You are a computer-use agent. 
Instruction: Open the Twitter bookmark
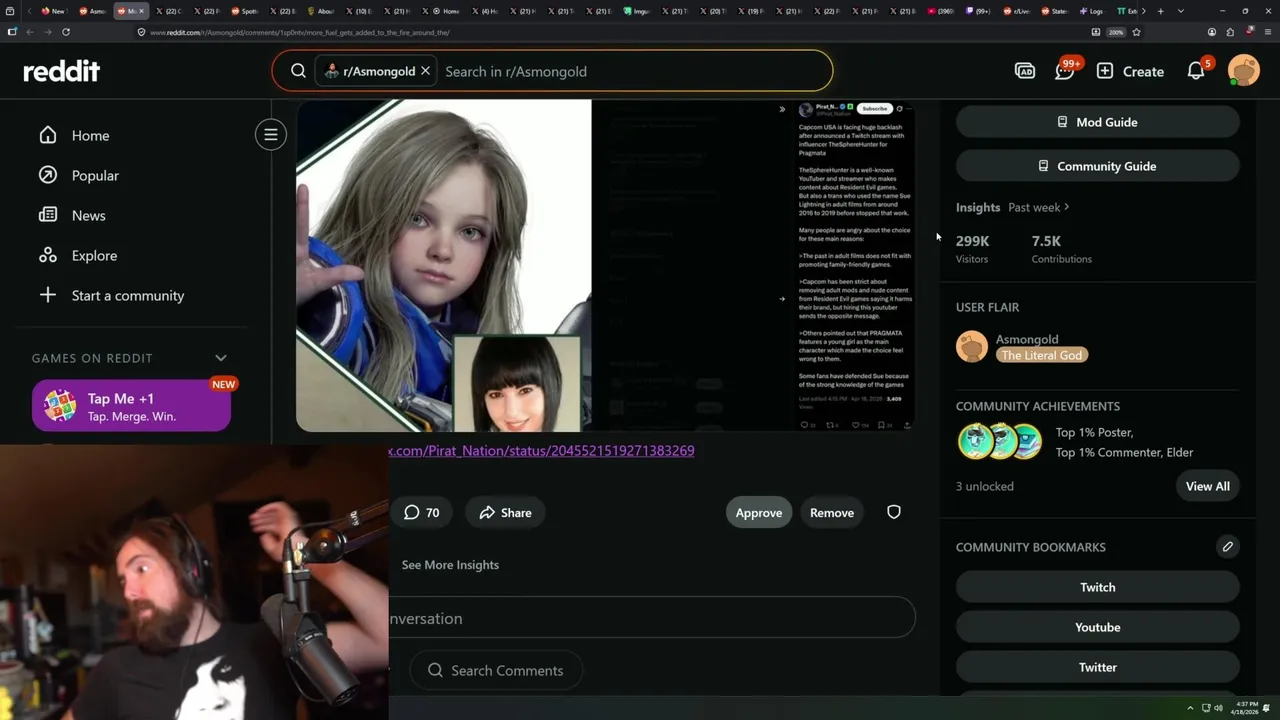click(1098, 667)
